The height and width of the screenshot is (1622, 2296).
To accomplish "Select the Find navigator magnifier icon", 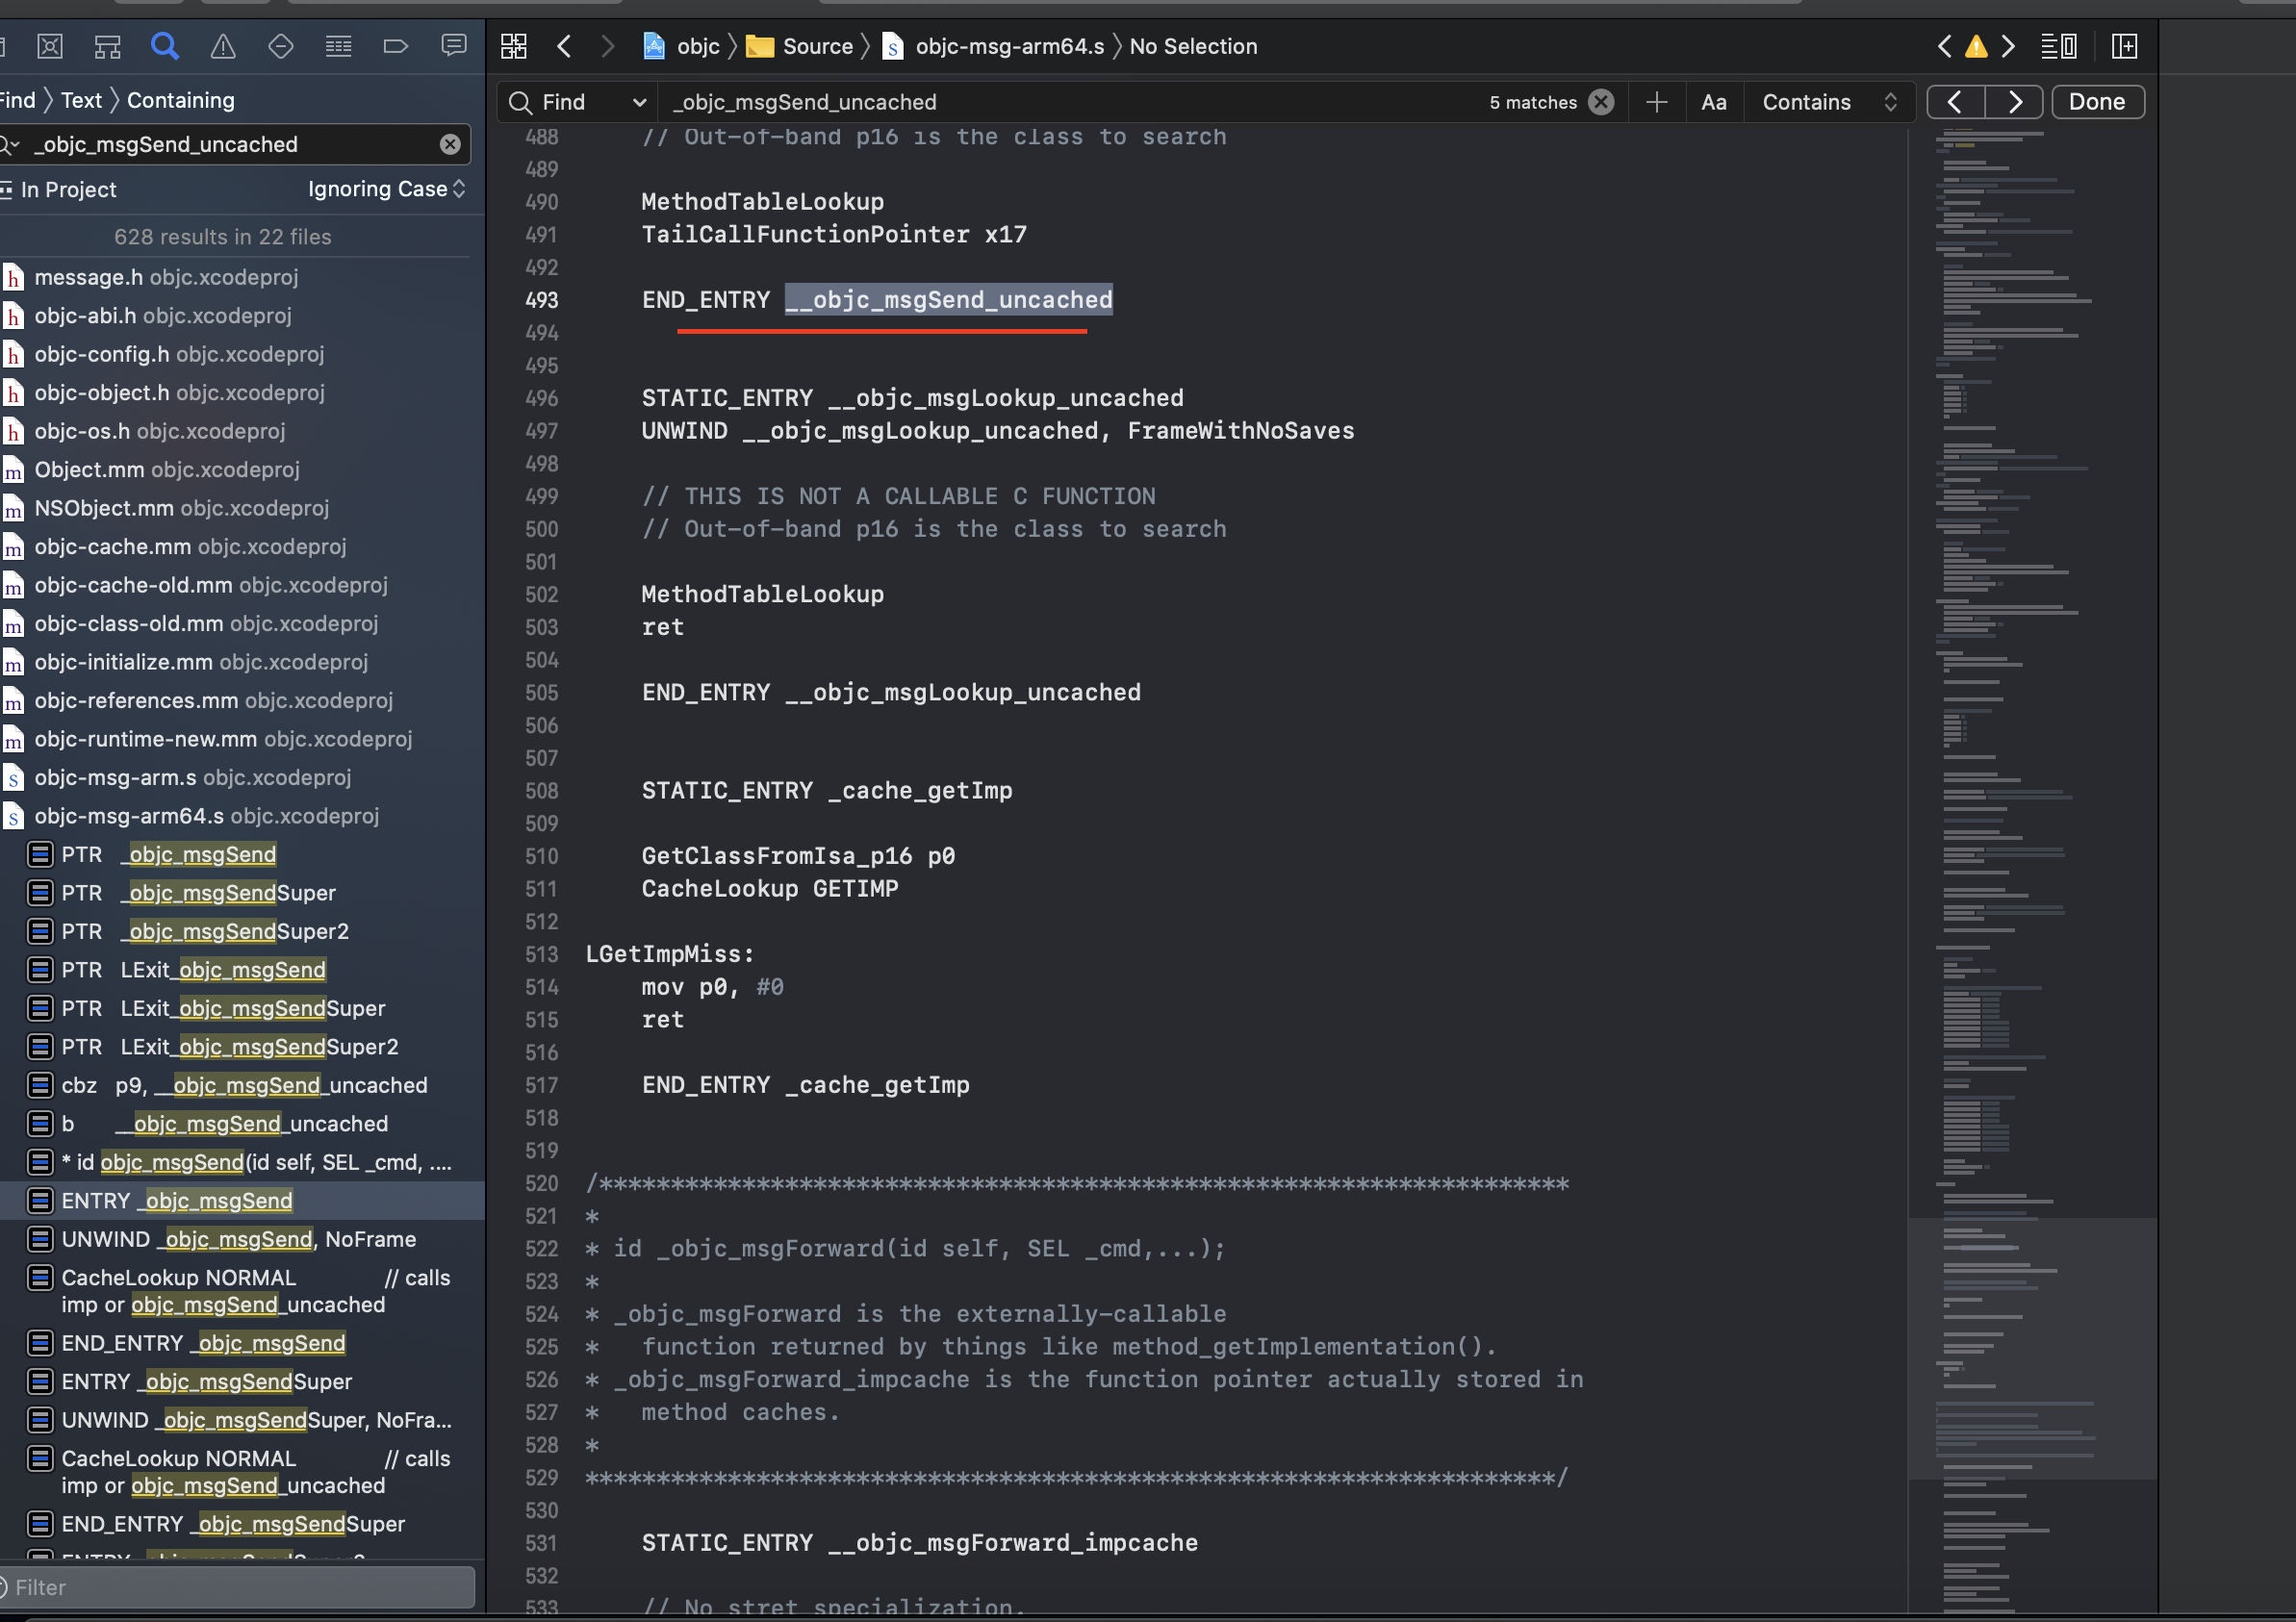I will coord(165,46).
